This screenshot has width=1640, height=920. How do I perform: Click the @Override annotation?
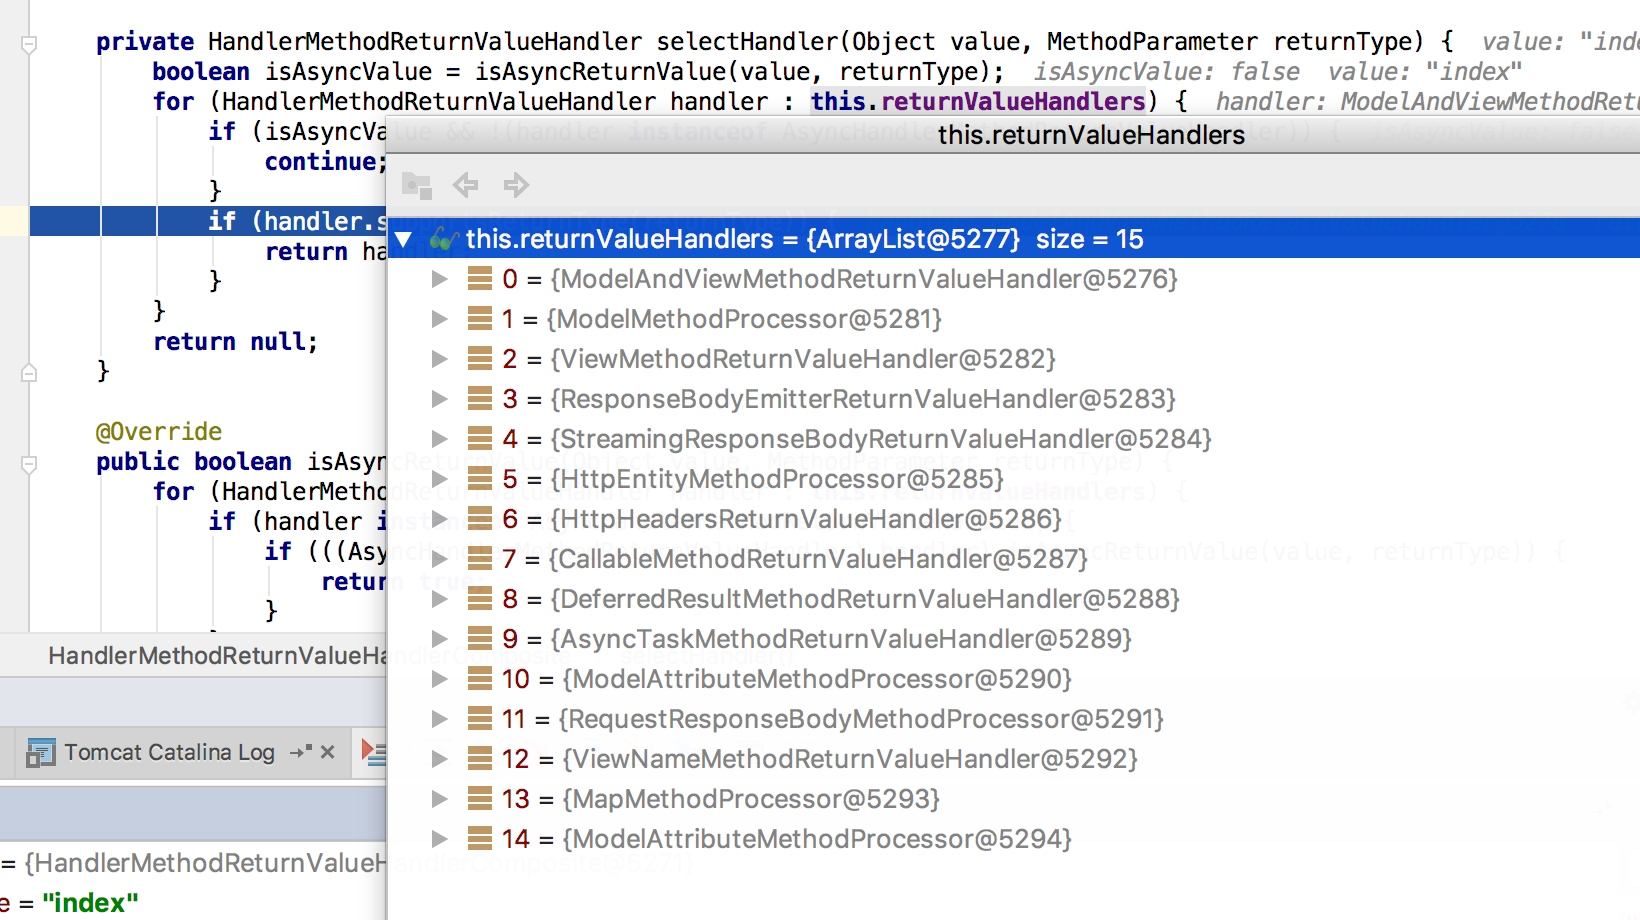[159, 431]
